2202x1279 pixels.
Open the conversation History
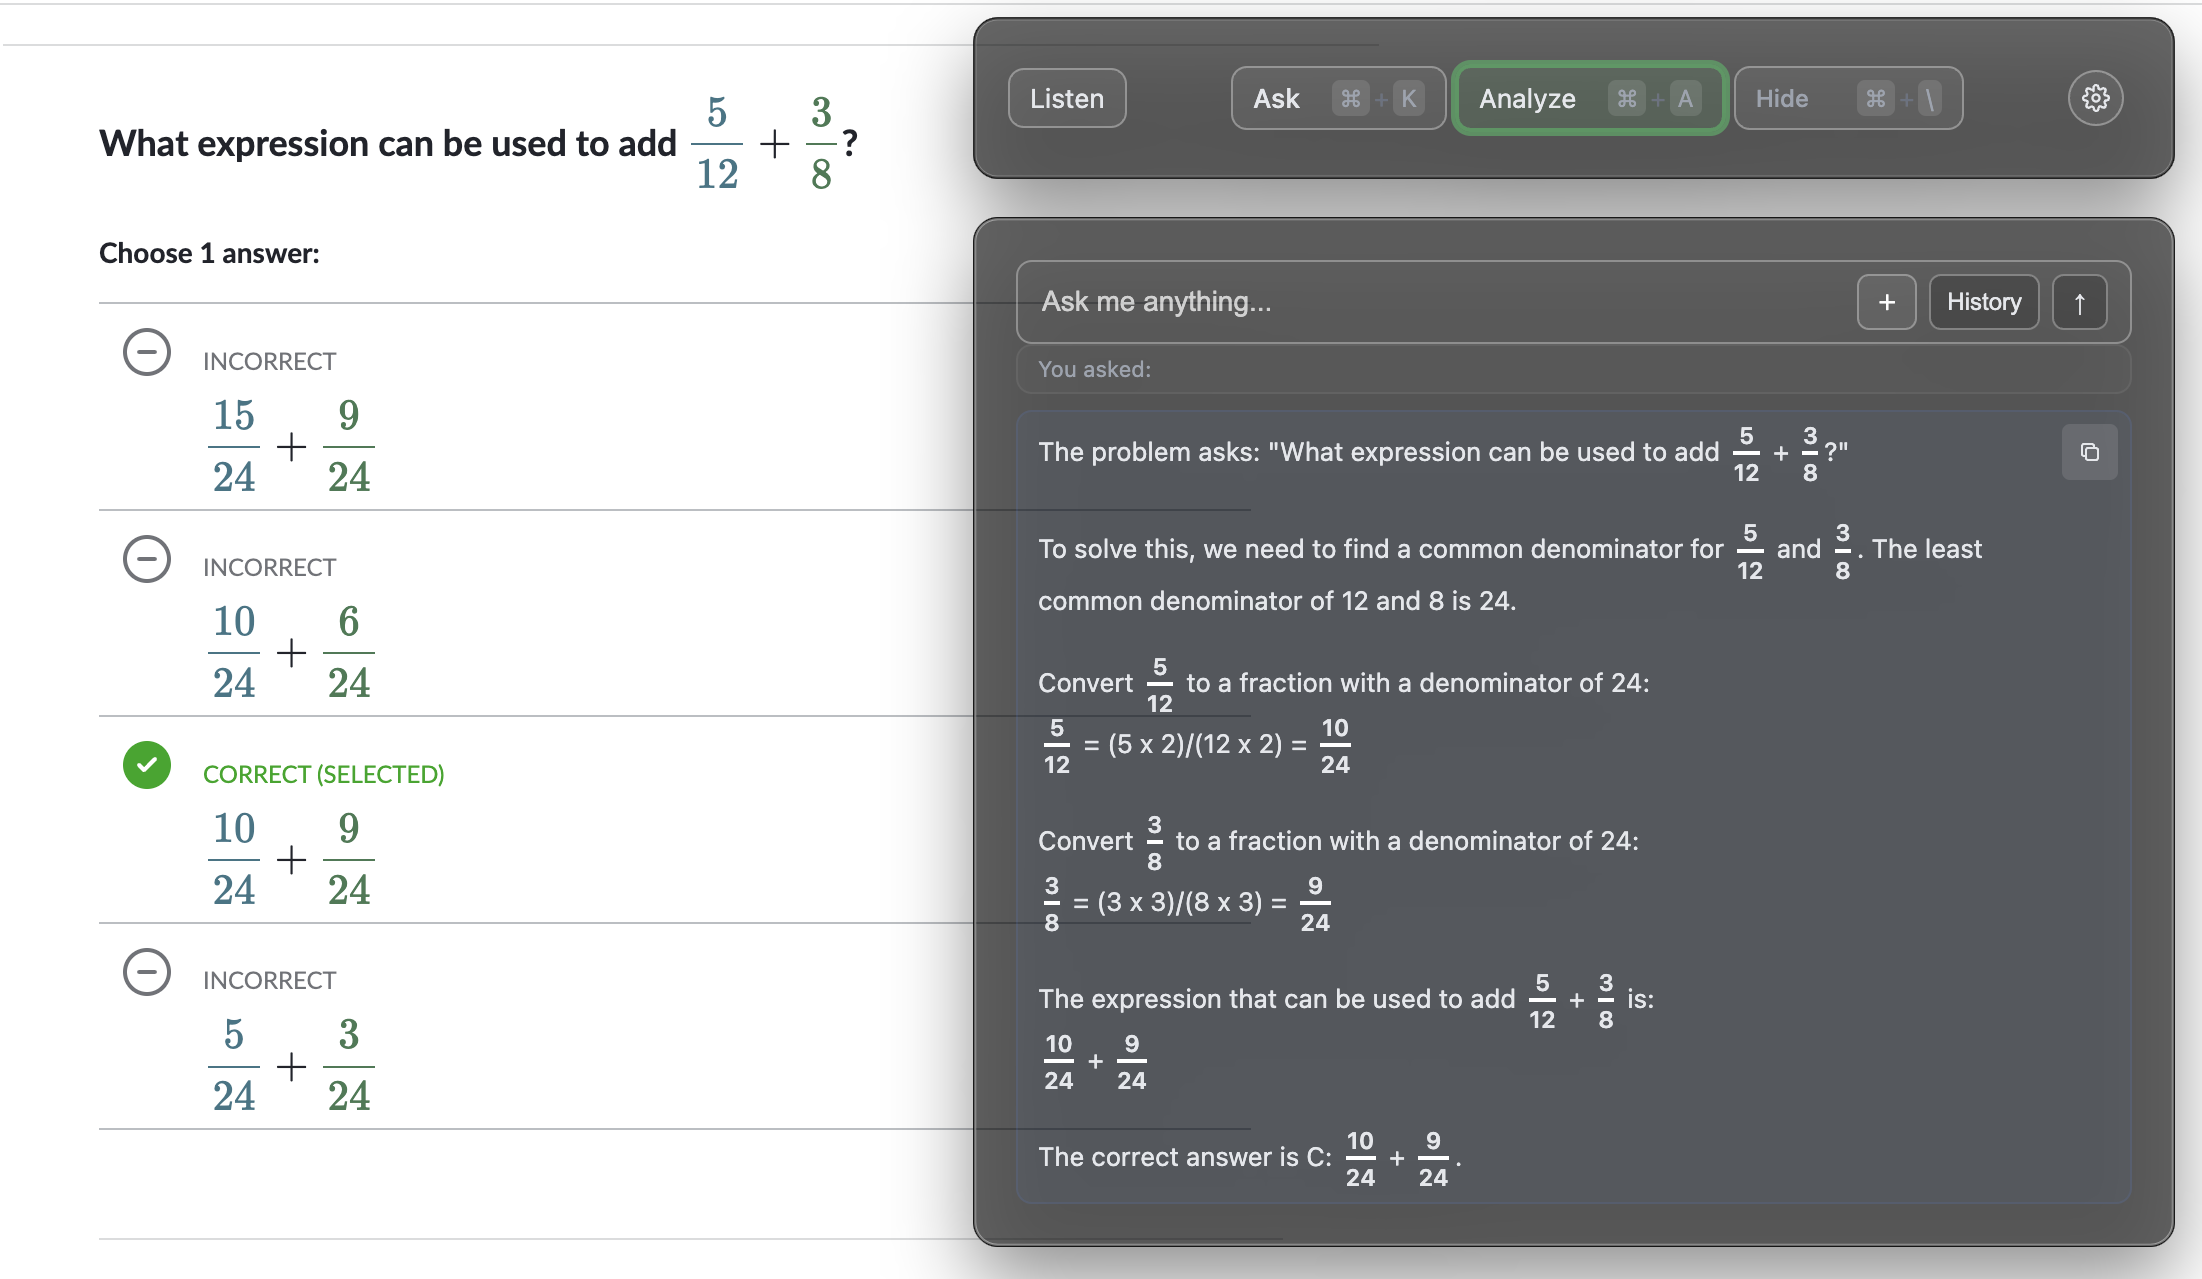coord(1983,301)
